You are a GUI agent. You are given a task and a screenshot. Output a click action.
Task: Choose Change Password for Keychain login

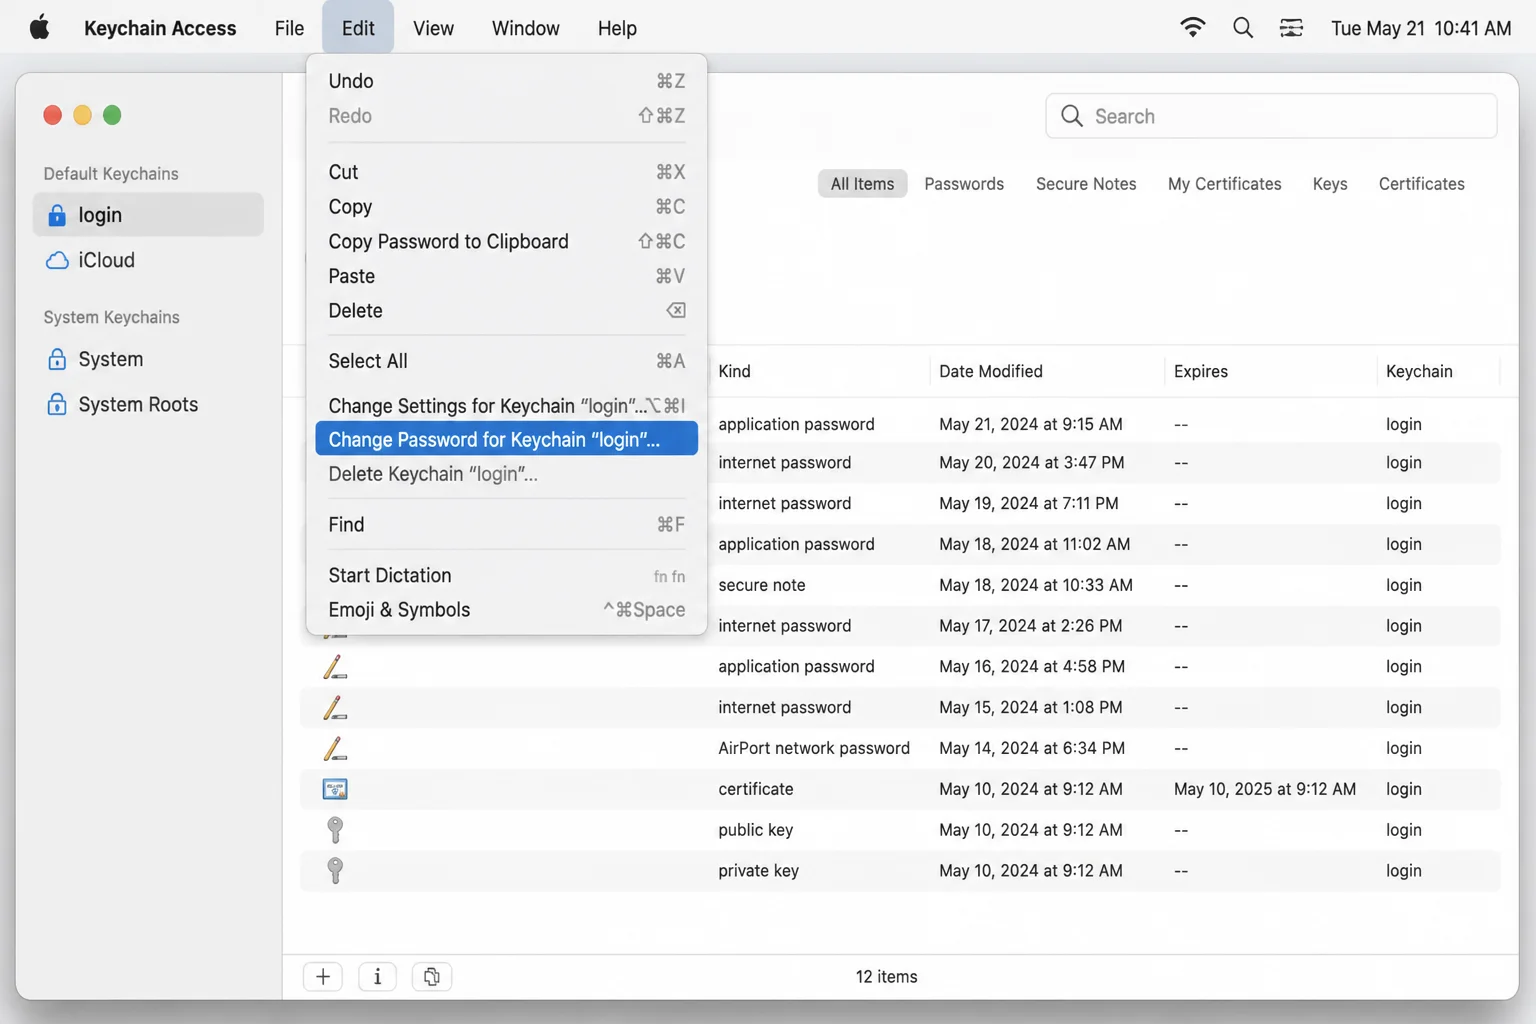506,439
